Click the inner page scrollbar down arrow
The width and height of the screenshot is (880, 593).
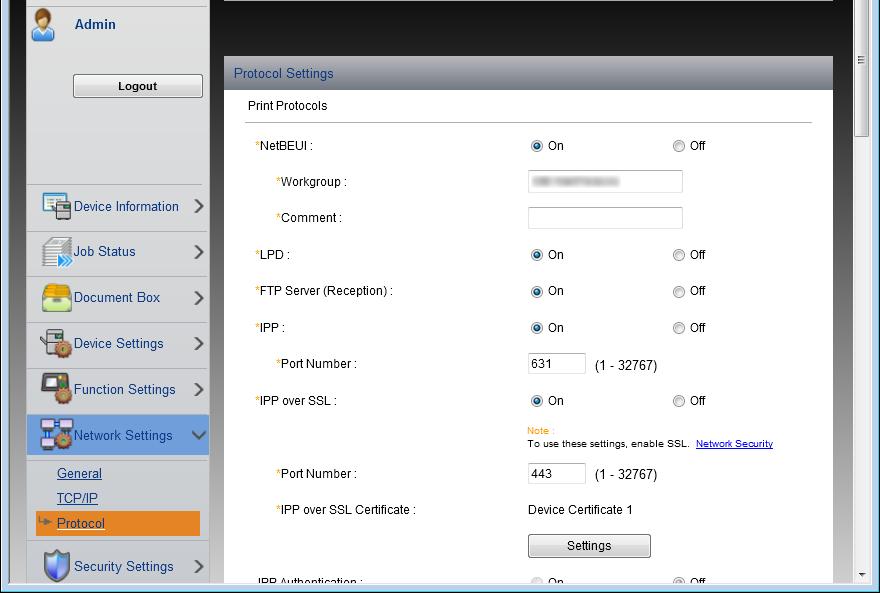click(x=861, y=575)
